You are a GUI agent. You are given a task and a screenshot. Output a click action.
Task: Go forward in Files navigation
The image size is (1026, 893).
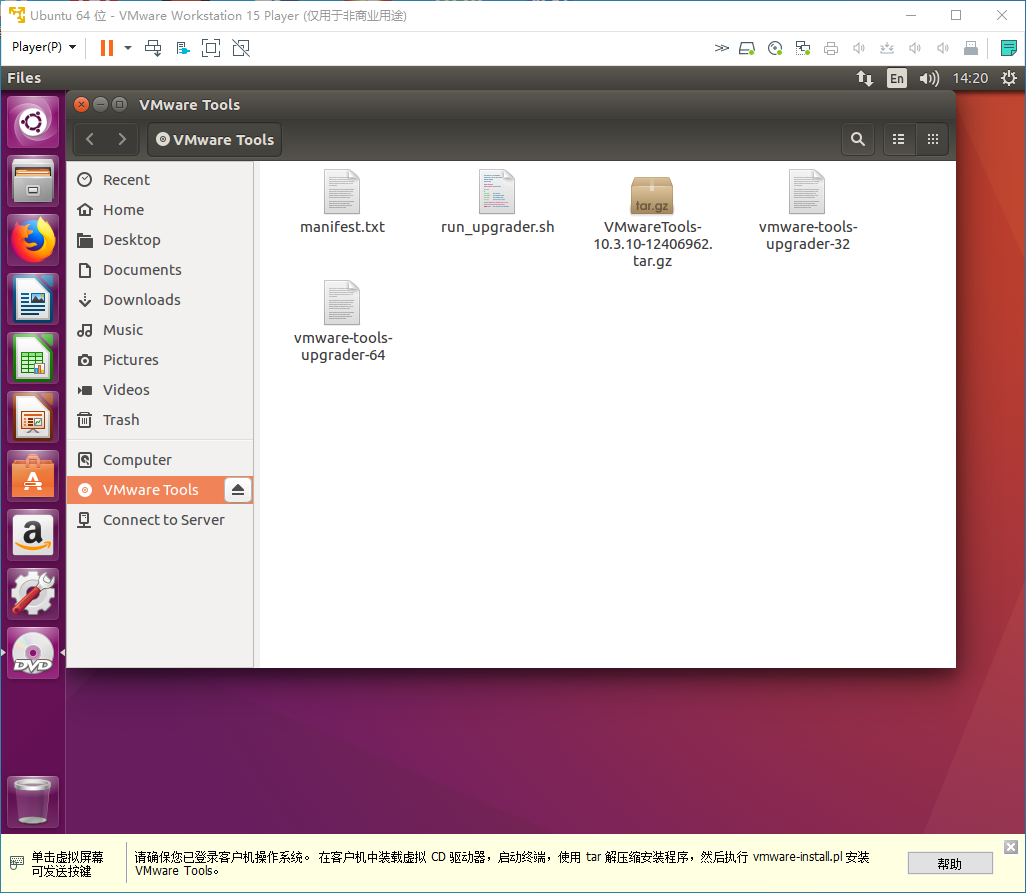pyautogui.click(x=122, y=139)
